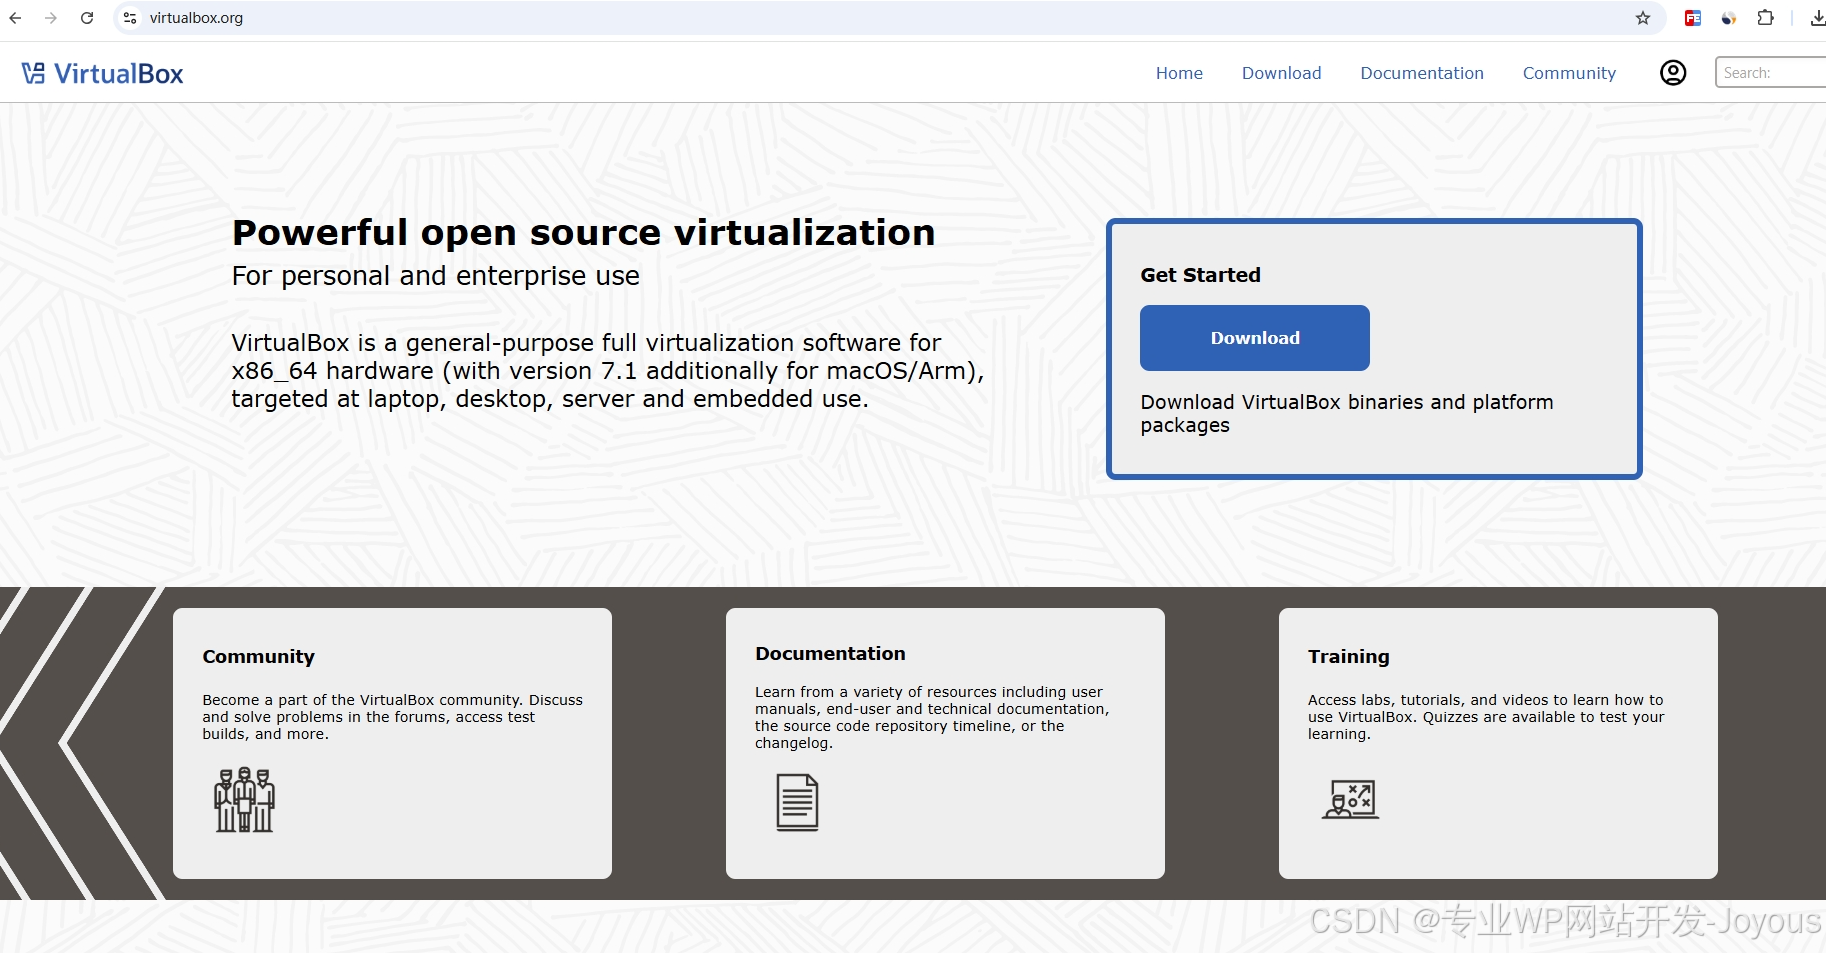Click the Training card description text
Viewport: 1826px width, 953px height.
[x=1486, y=717]
